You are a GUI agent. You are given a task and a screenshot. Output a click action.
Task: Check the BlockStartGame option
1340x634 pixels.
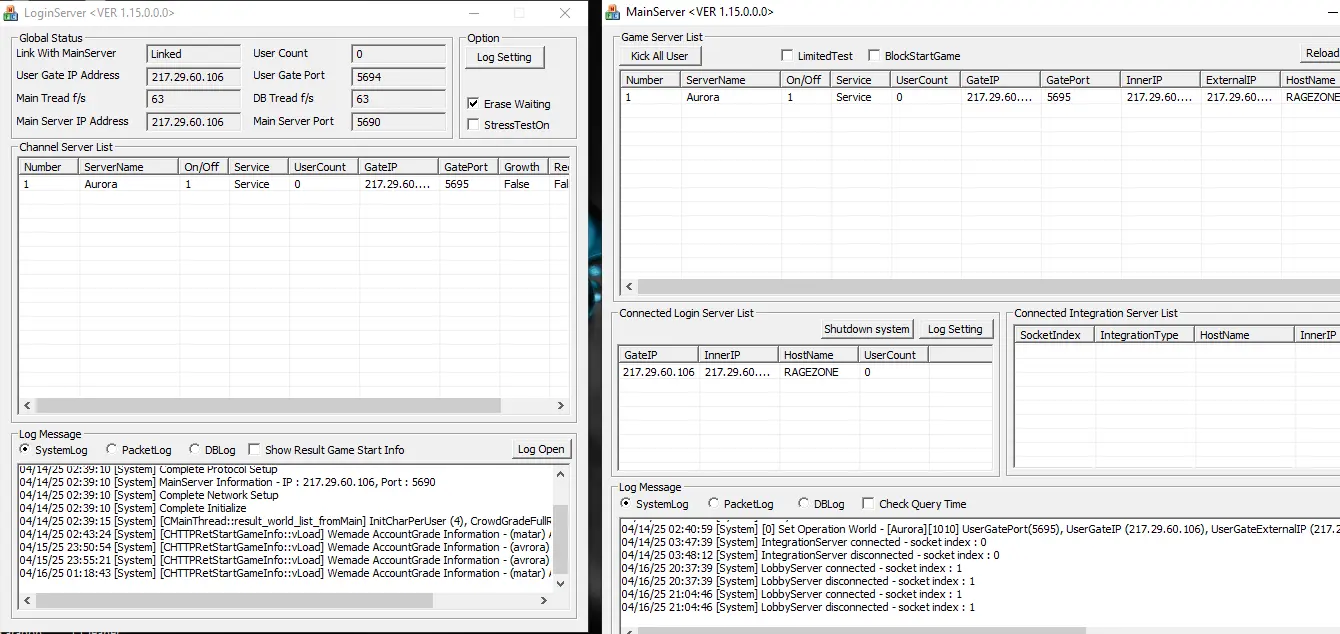point(874,56)
